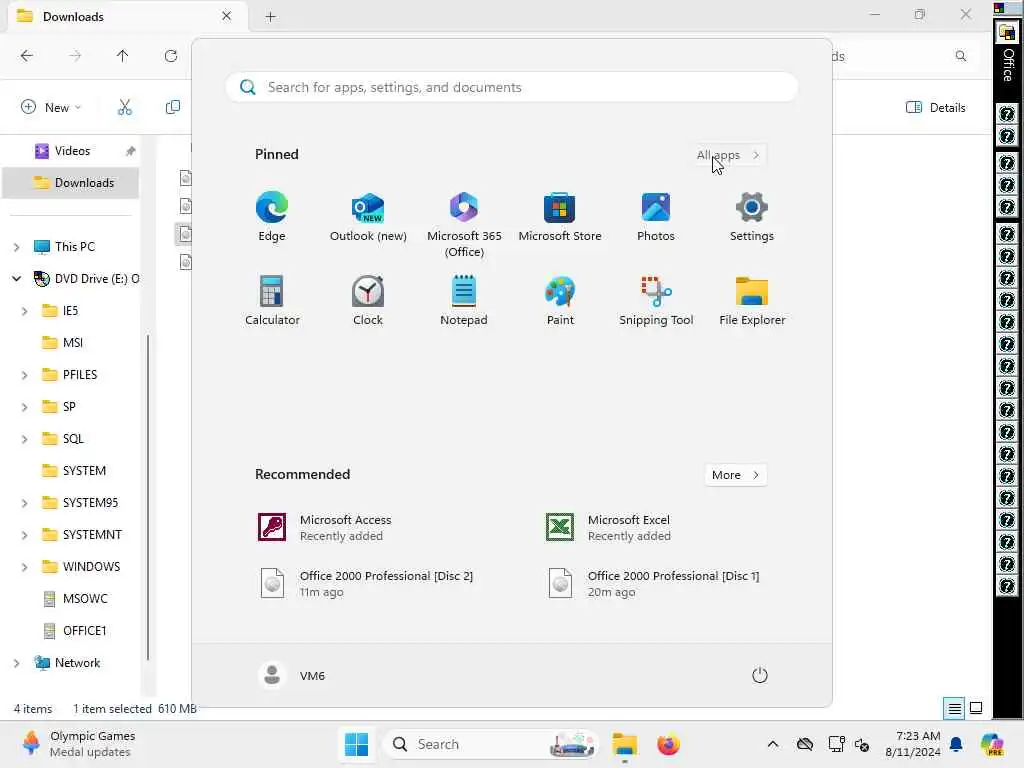Click the Office shortcut bar icon
This screenshot has width=1024, height=768.
[x=1008, y=33]
